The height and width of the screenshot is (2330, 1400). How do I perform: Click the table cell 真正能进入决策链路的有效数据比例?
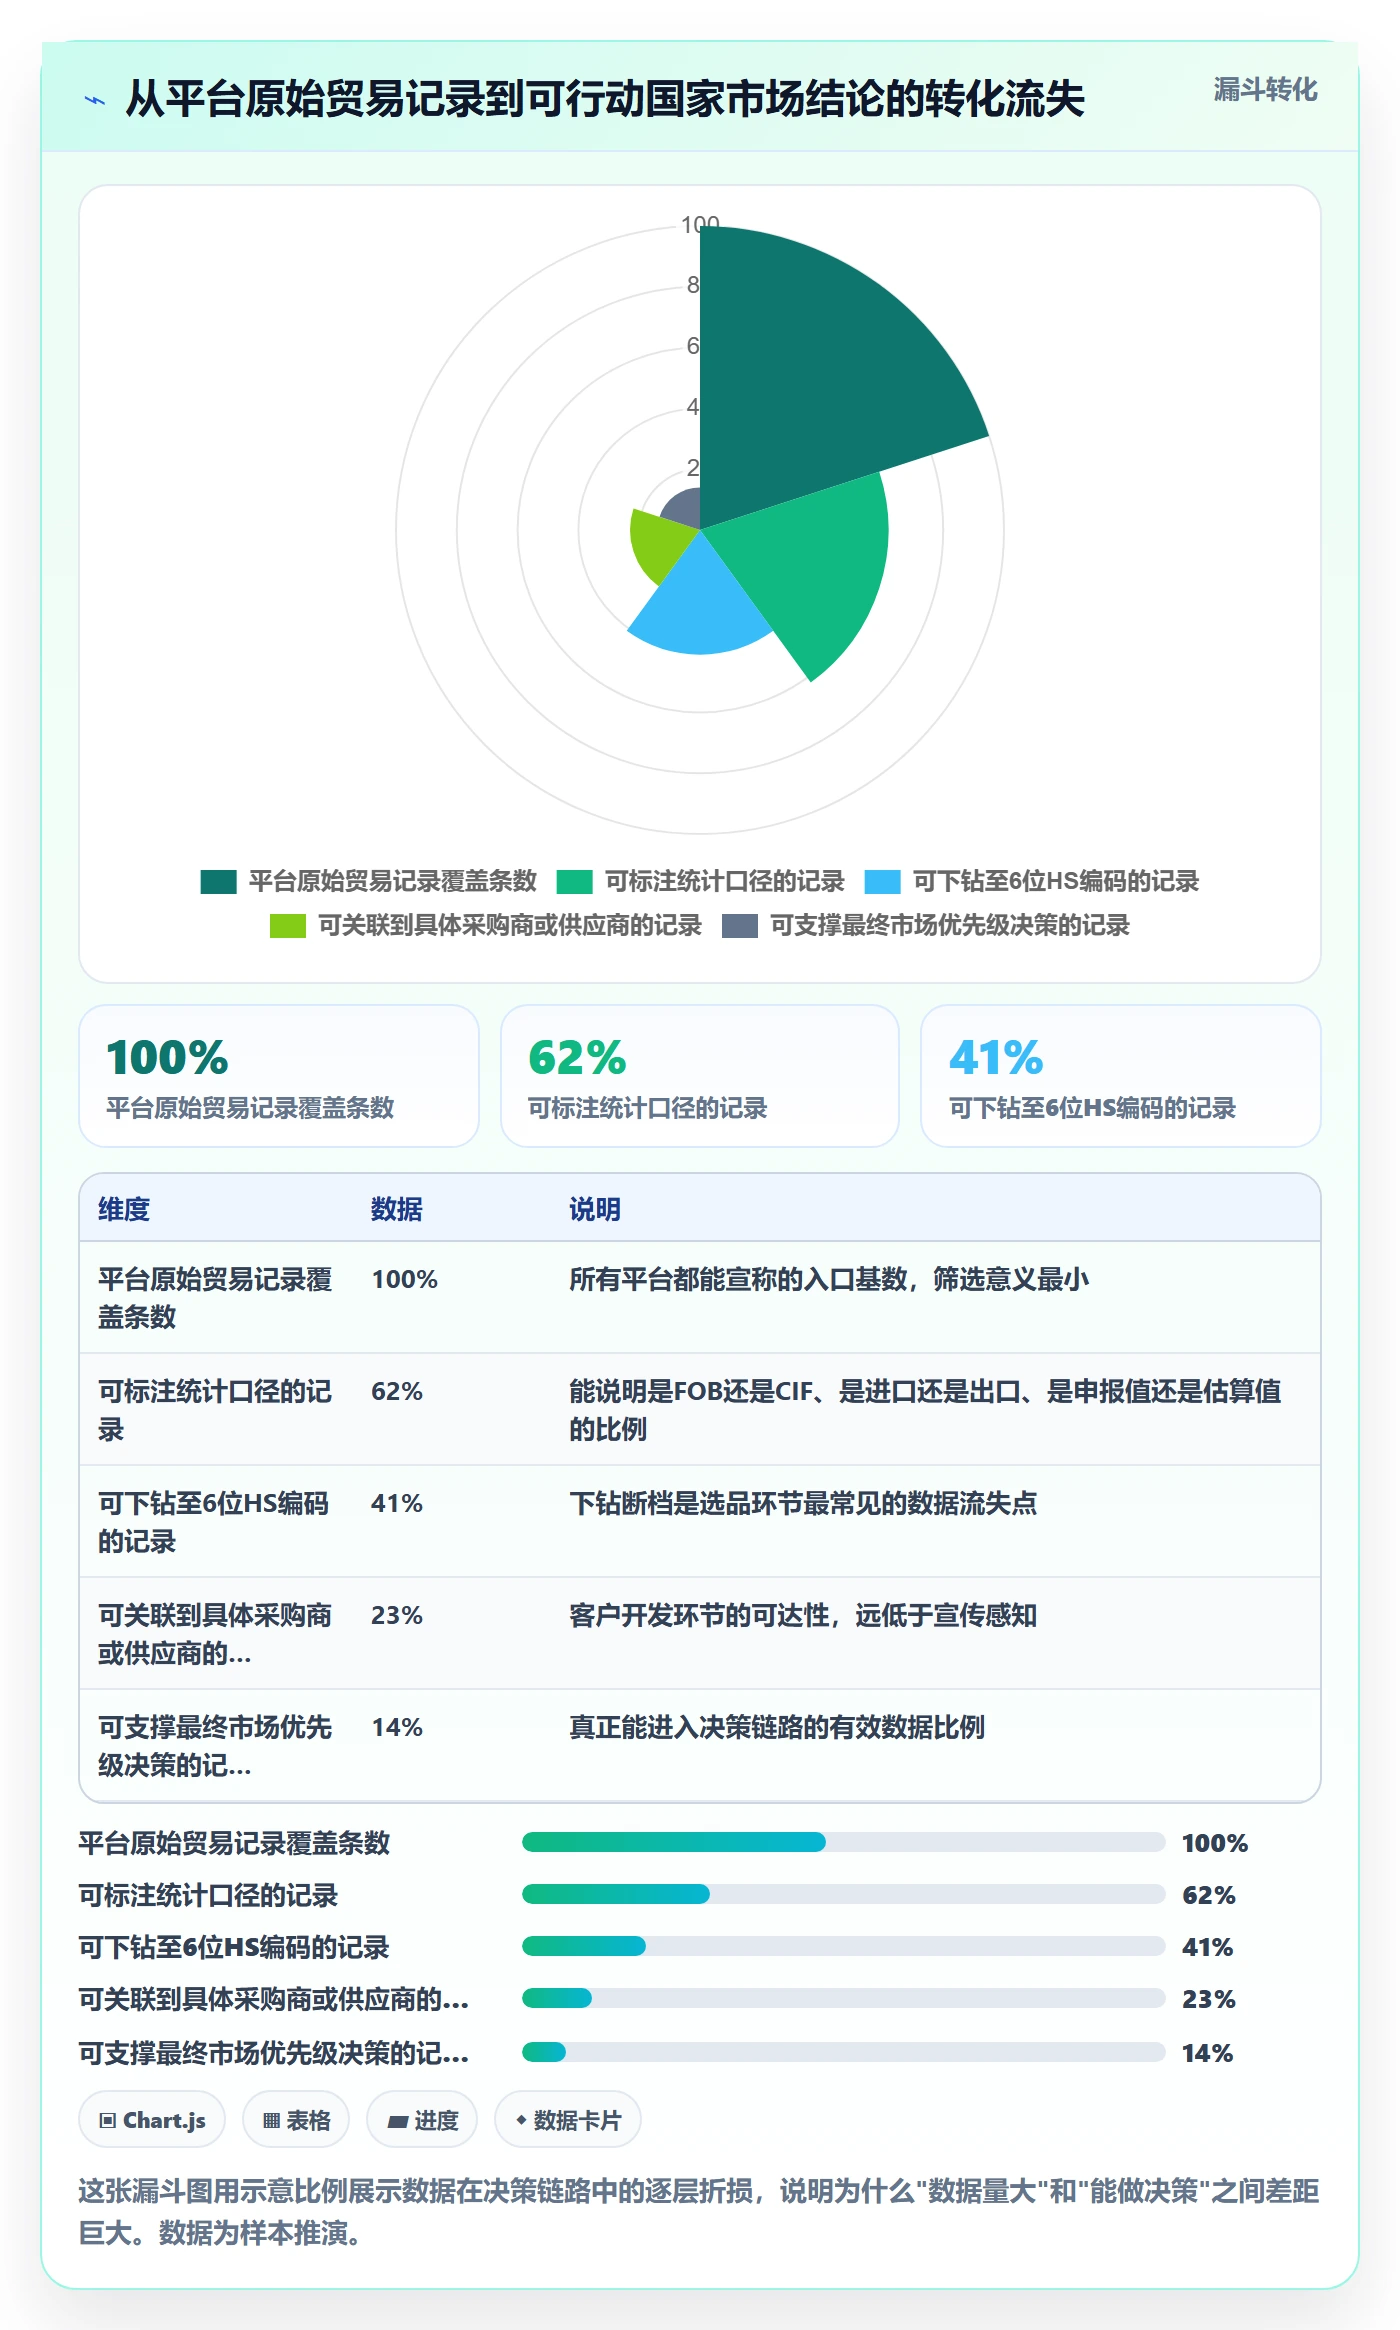pos(777,1727)
